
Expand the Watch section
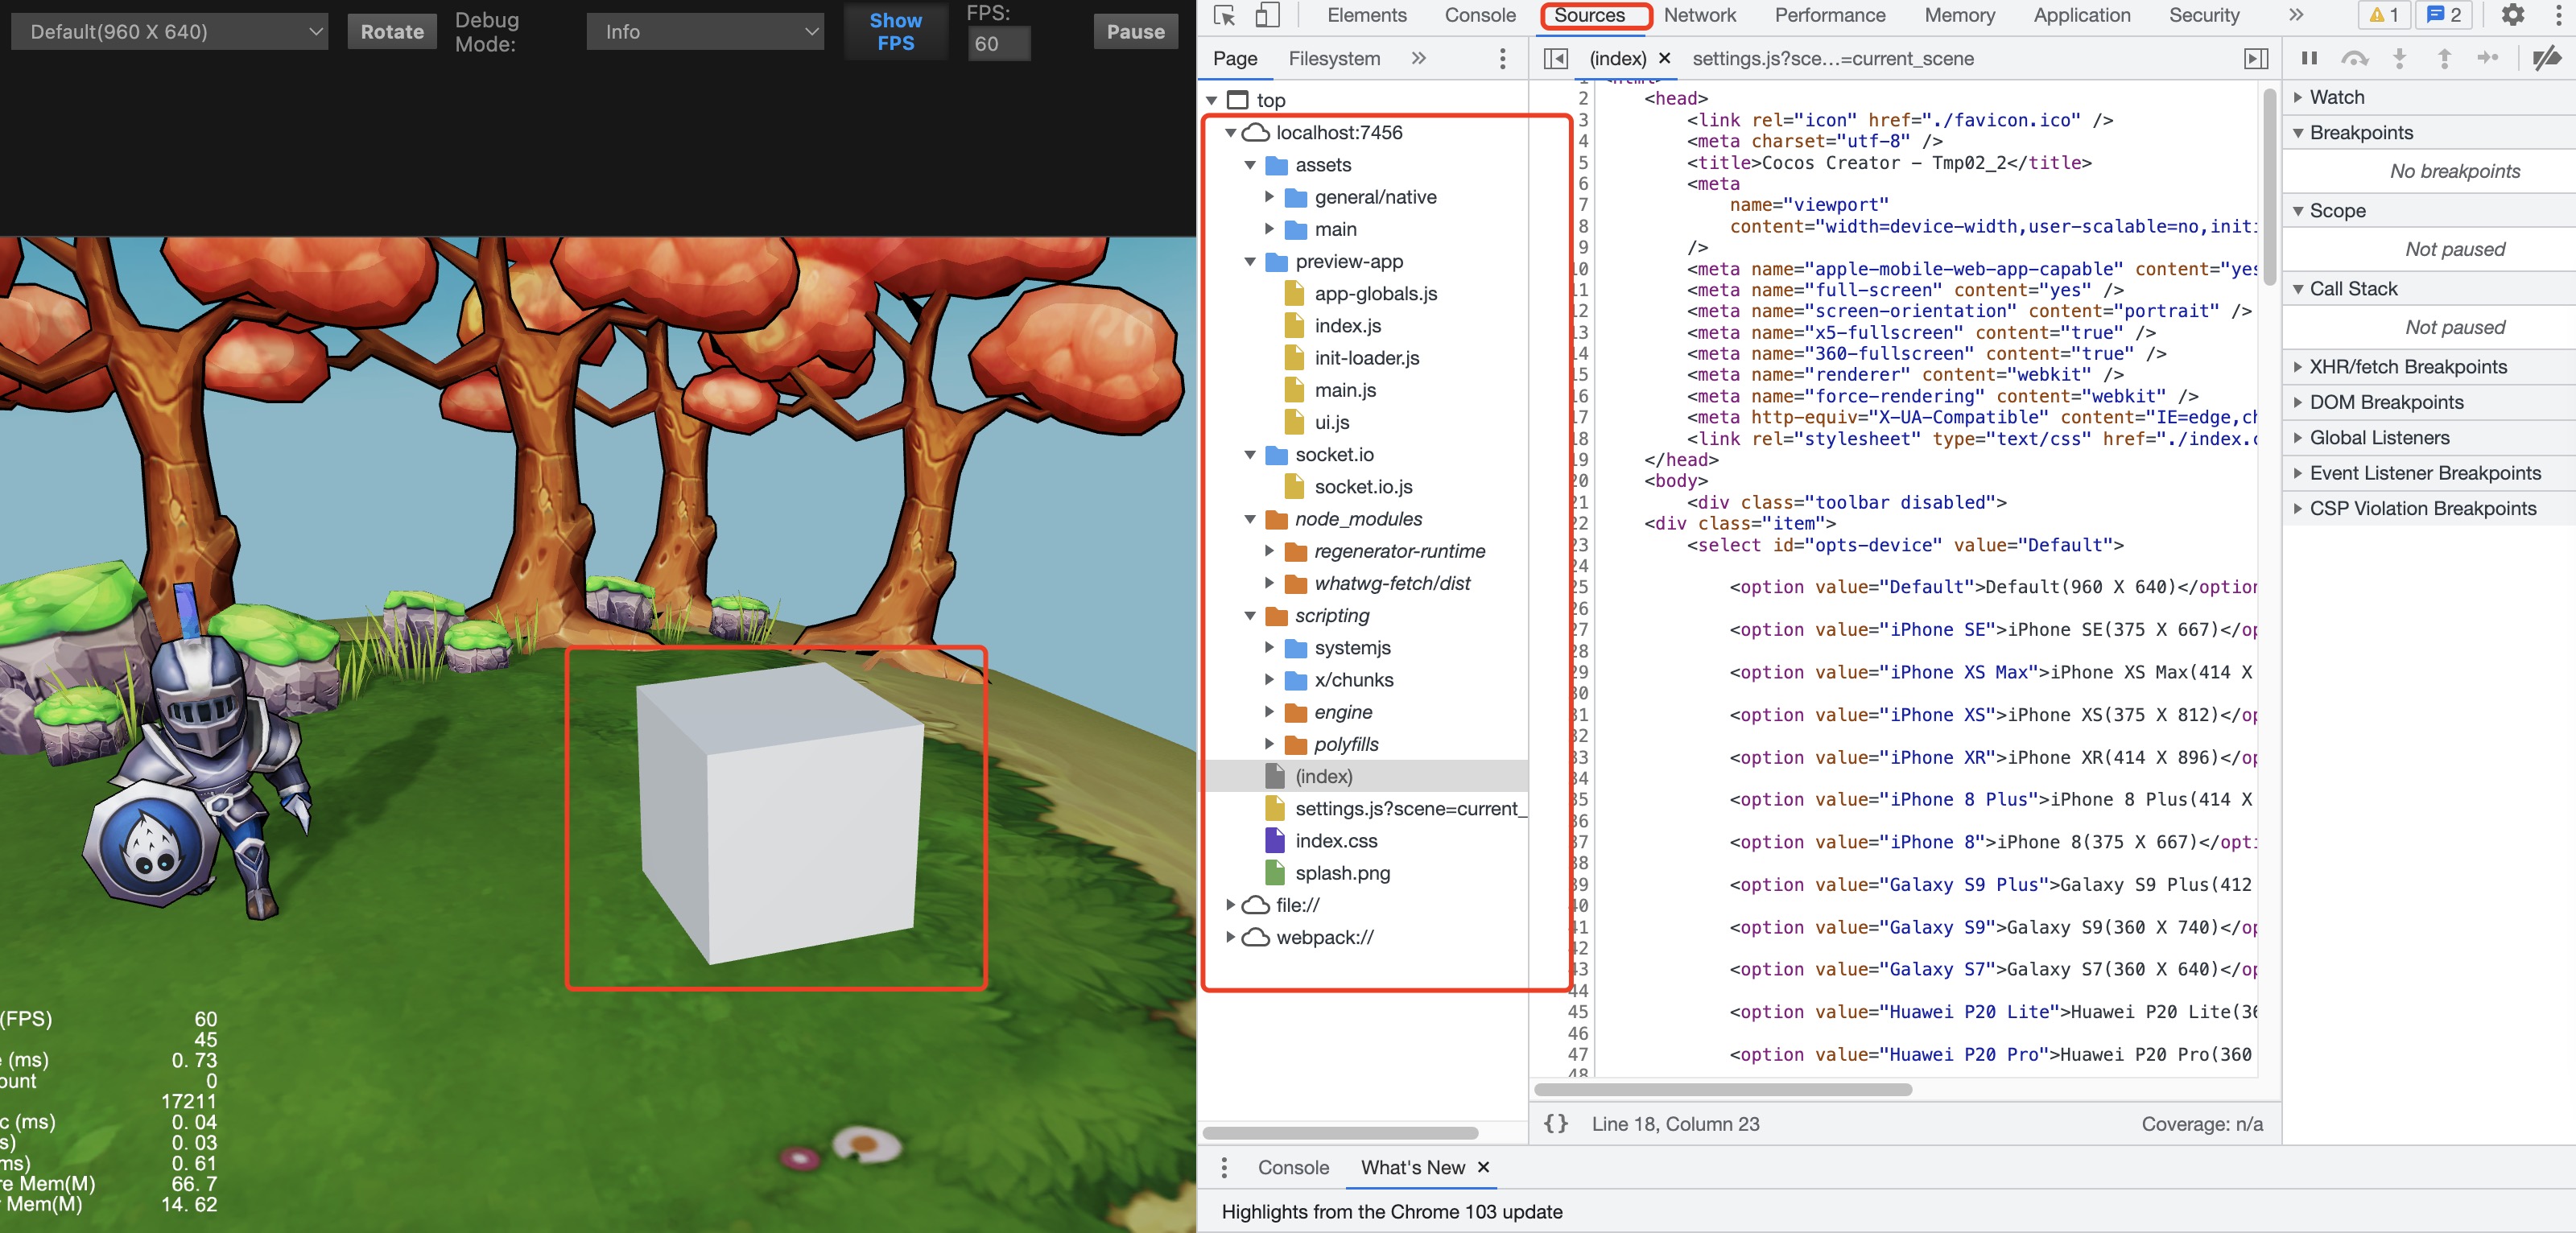[2336, 97]
